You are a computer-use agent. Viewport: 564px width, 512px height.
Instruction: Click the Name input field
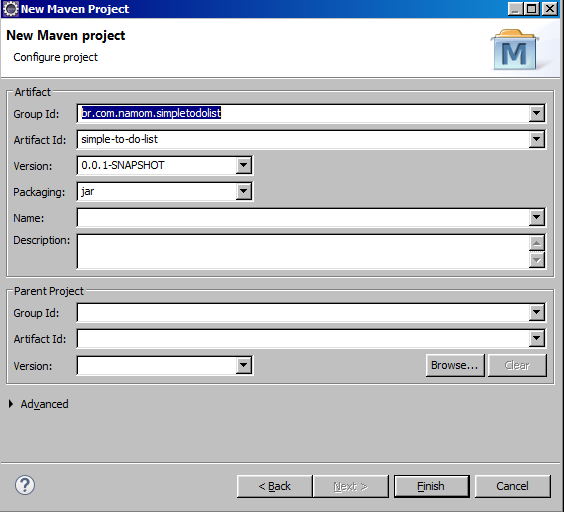coord(303,217)
